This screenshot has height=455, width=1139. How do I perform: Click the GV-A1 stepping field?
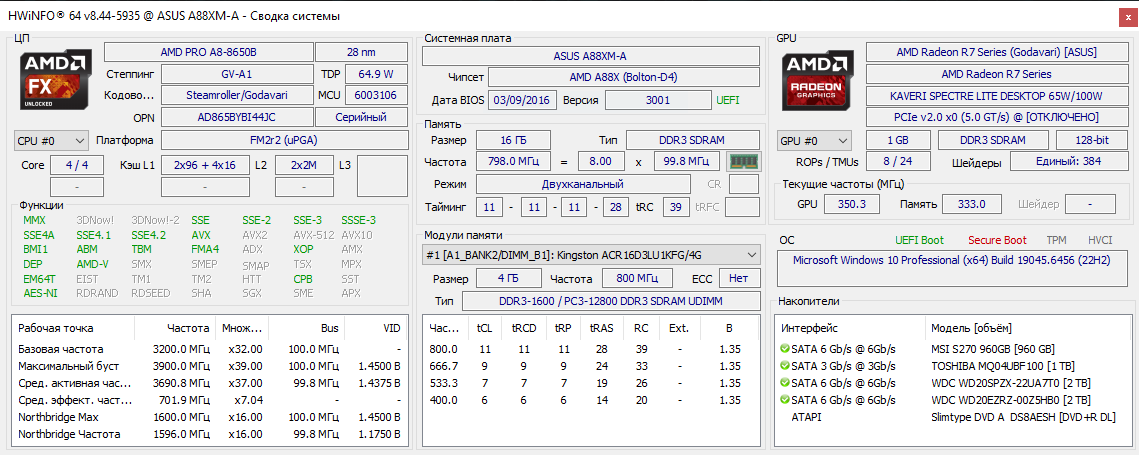[x=236, y=74]
